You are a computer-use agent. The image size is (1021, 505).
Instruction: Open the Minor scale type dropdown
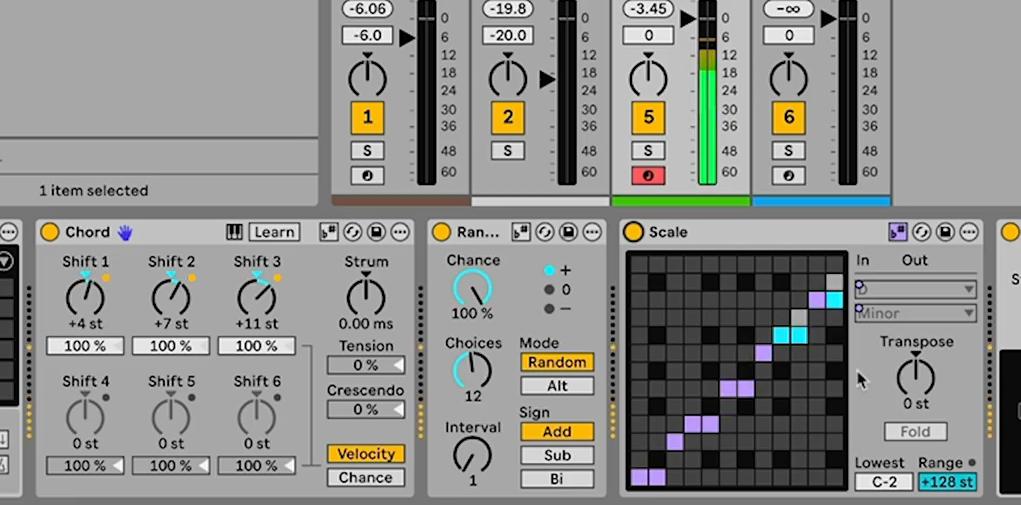(916, 314)
